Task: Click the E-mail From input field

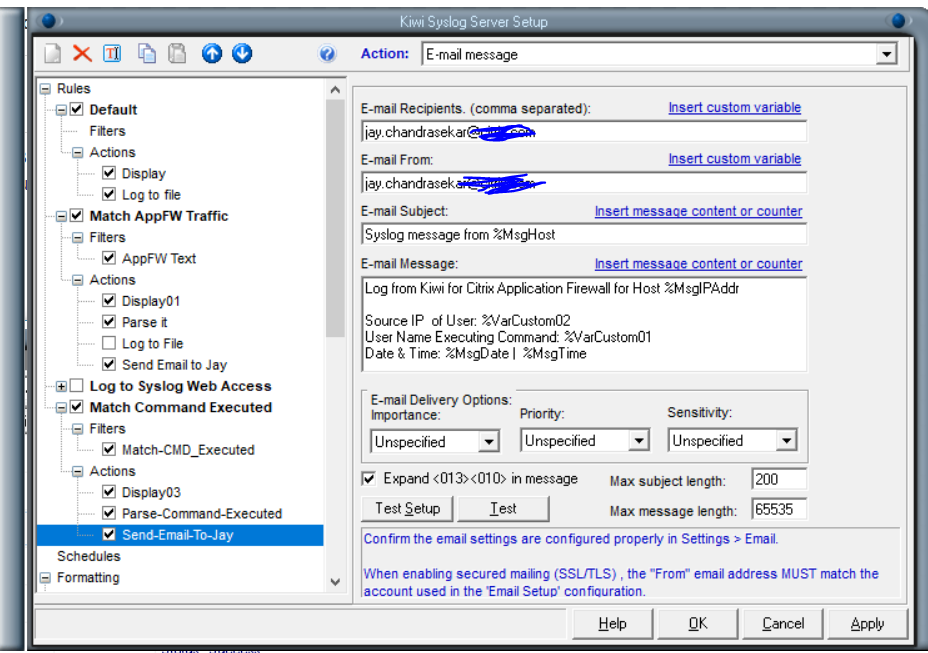Action: click(584, 183)
